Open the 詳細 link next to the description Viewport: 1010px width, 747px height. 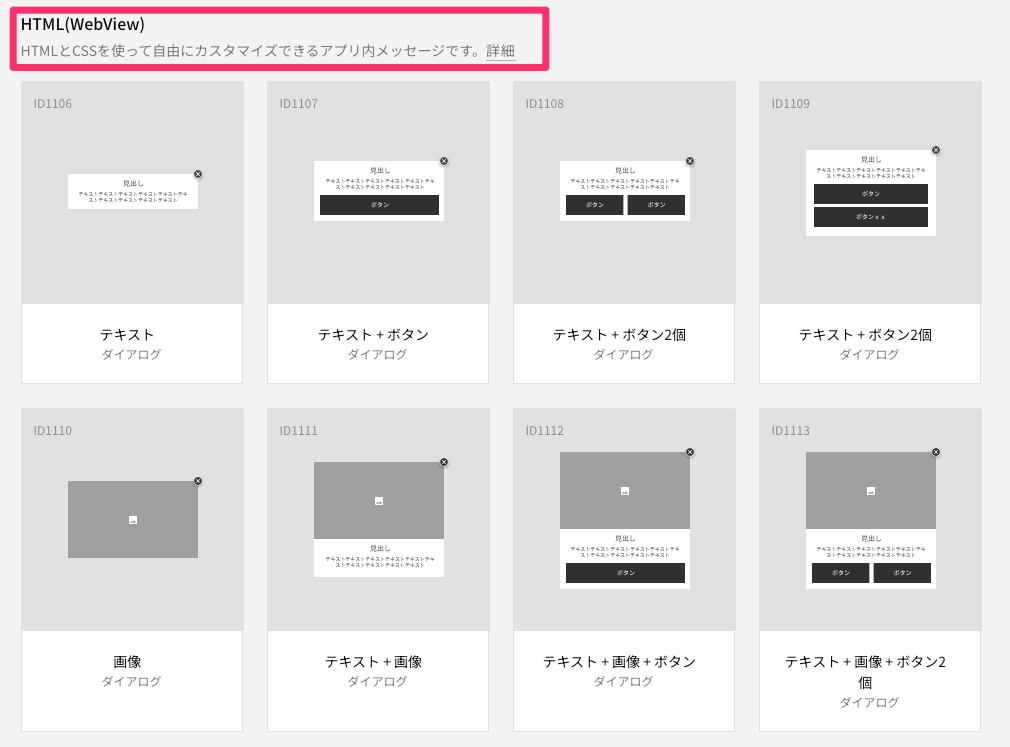coord(500,50)
